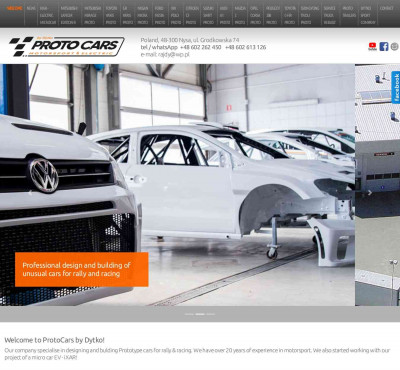Screen dimensions: 400x370
Task: Open Audi A1 Proto menu item
Action: click(225, 15)
